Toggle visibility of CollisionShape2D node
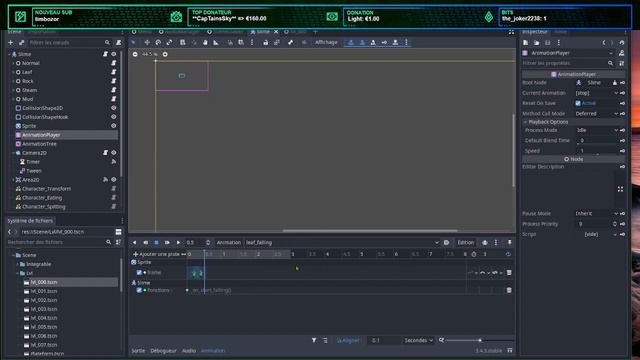 coord(114,108)
